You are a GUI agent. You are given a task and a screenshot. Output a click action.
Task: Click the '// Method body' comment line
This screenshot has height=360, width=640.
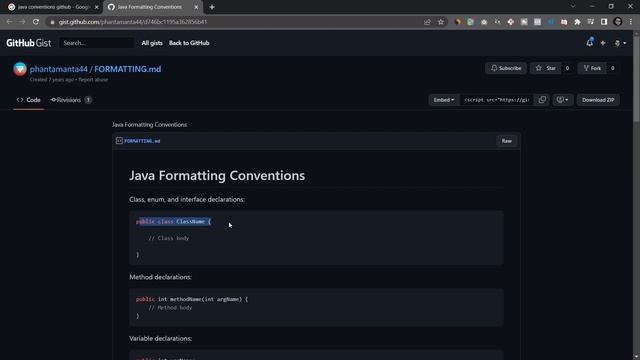[170, 308]
